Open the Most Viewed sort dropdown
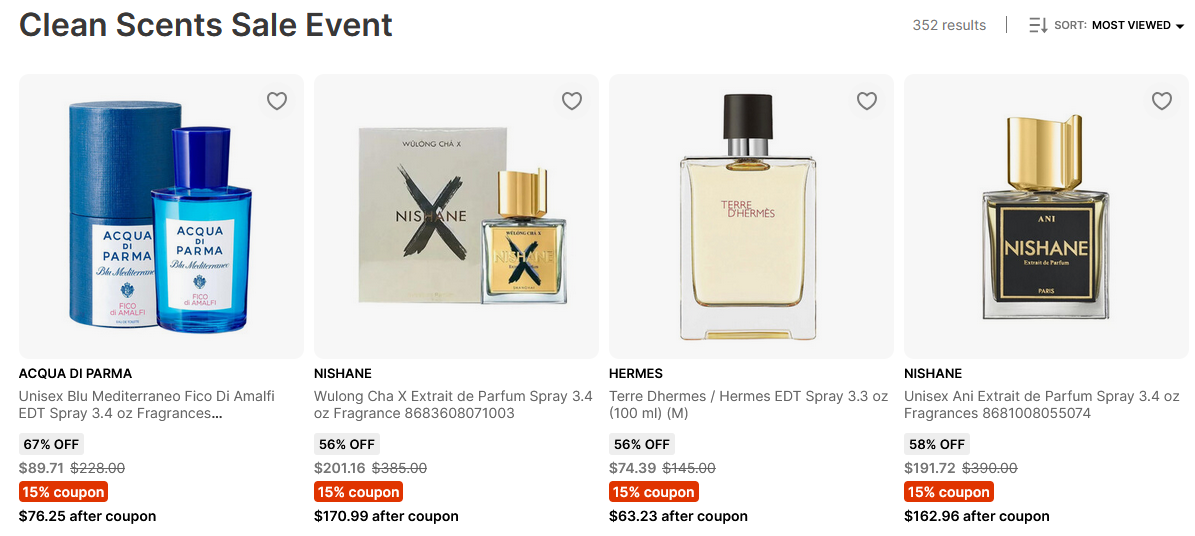The image size is (1195, 536). click(1137, 25)
